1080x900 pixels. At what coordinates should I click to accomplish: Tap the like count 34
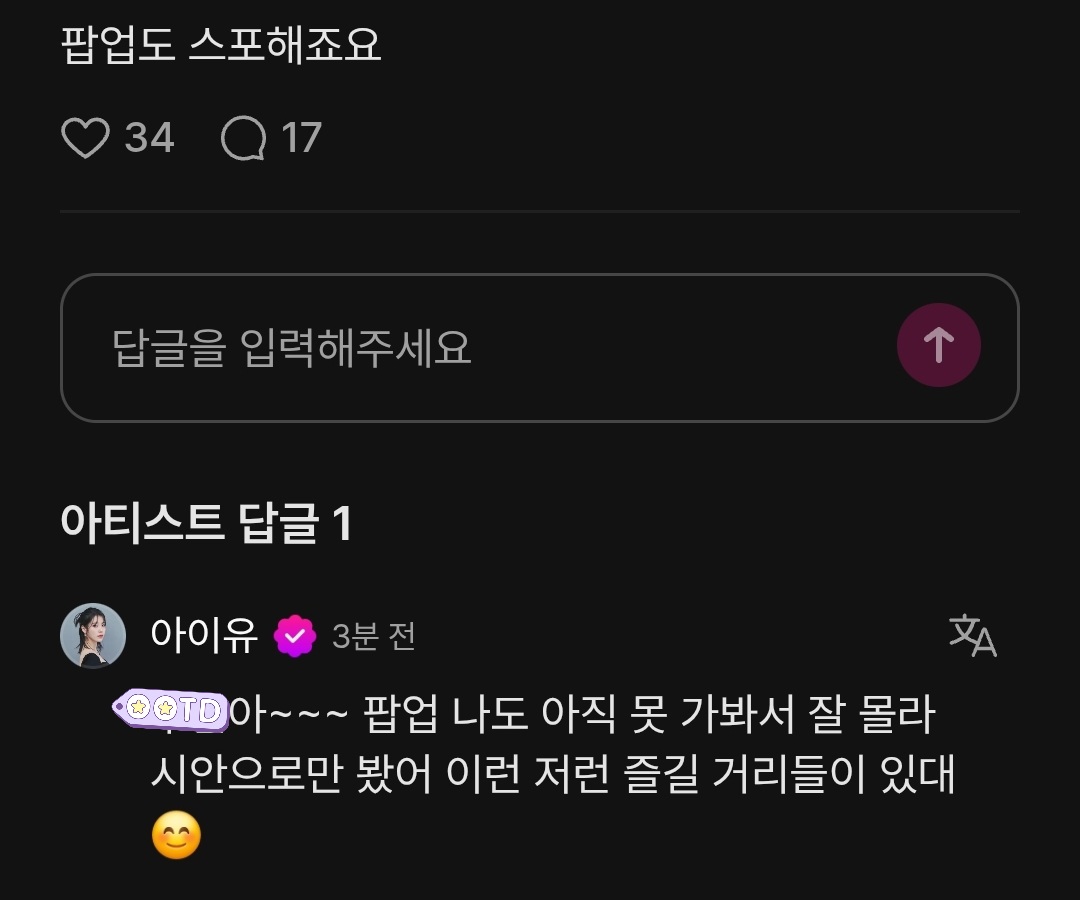coord(149,138)
